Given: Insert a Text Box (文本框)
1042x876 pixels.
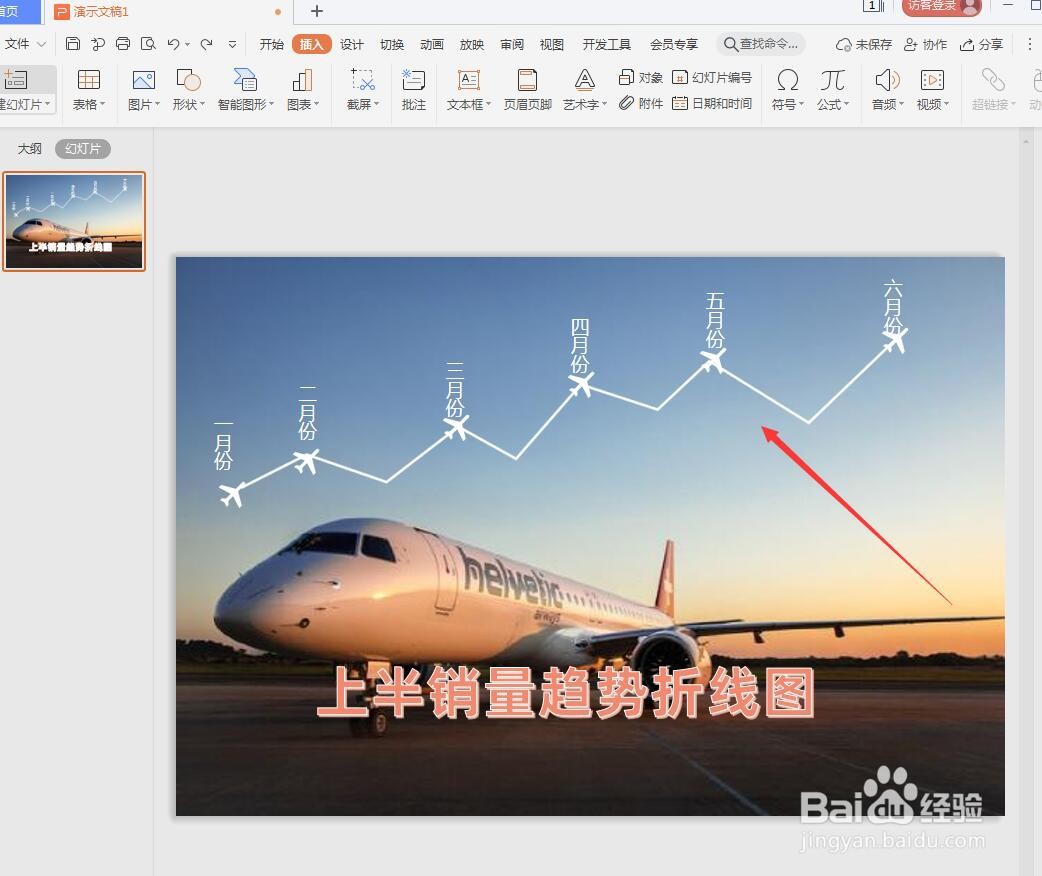Looking at the screenshot, I should coord(469,89).
